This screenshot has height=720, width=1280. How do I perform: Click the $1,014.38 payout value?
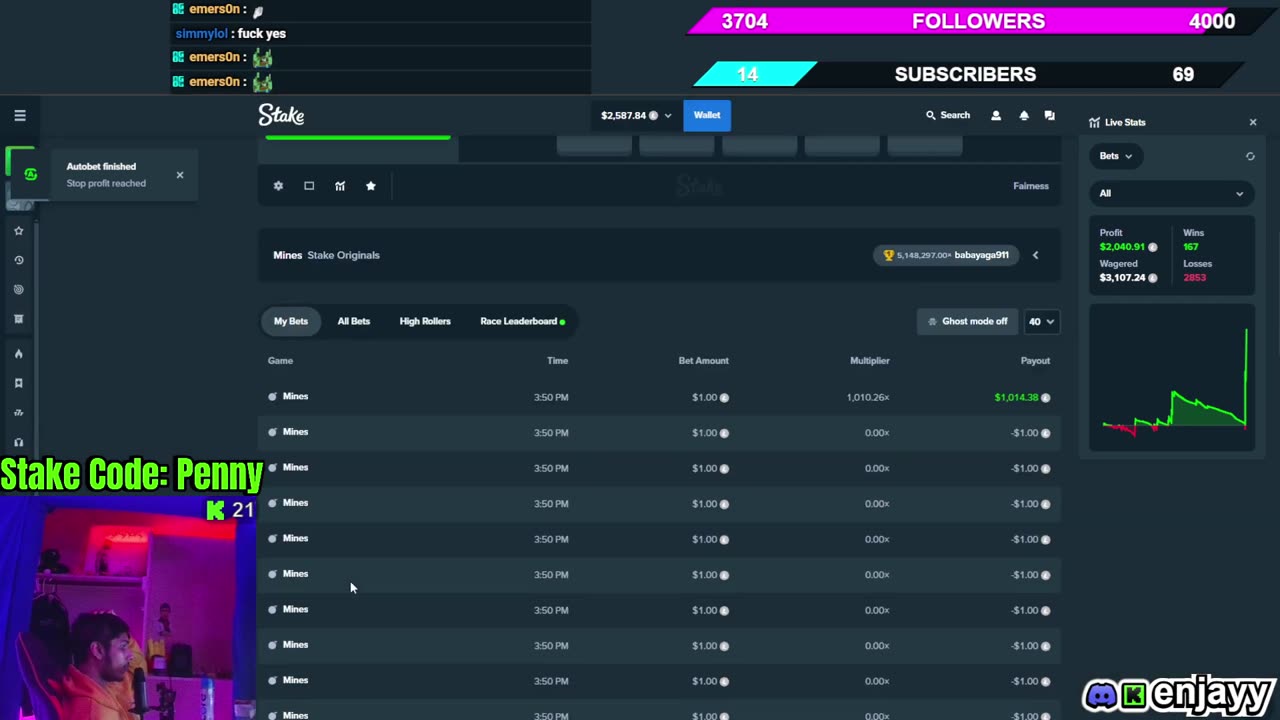tap(1016, 397)
